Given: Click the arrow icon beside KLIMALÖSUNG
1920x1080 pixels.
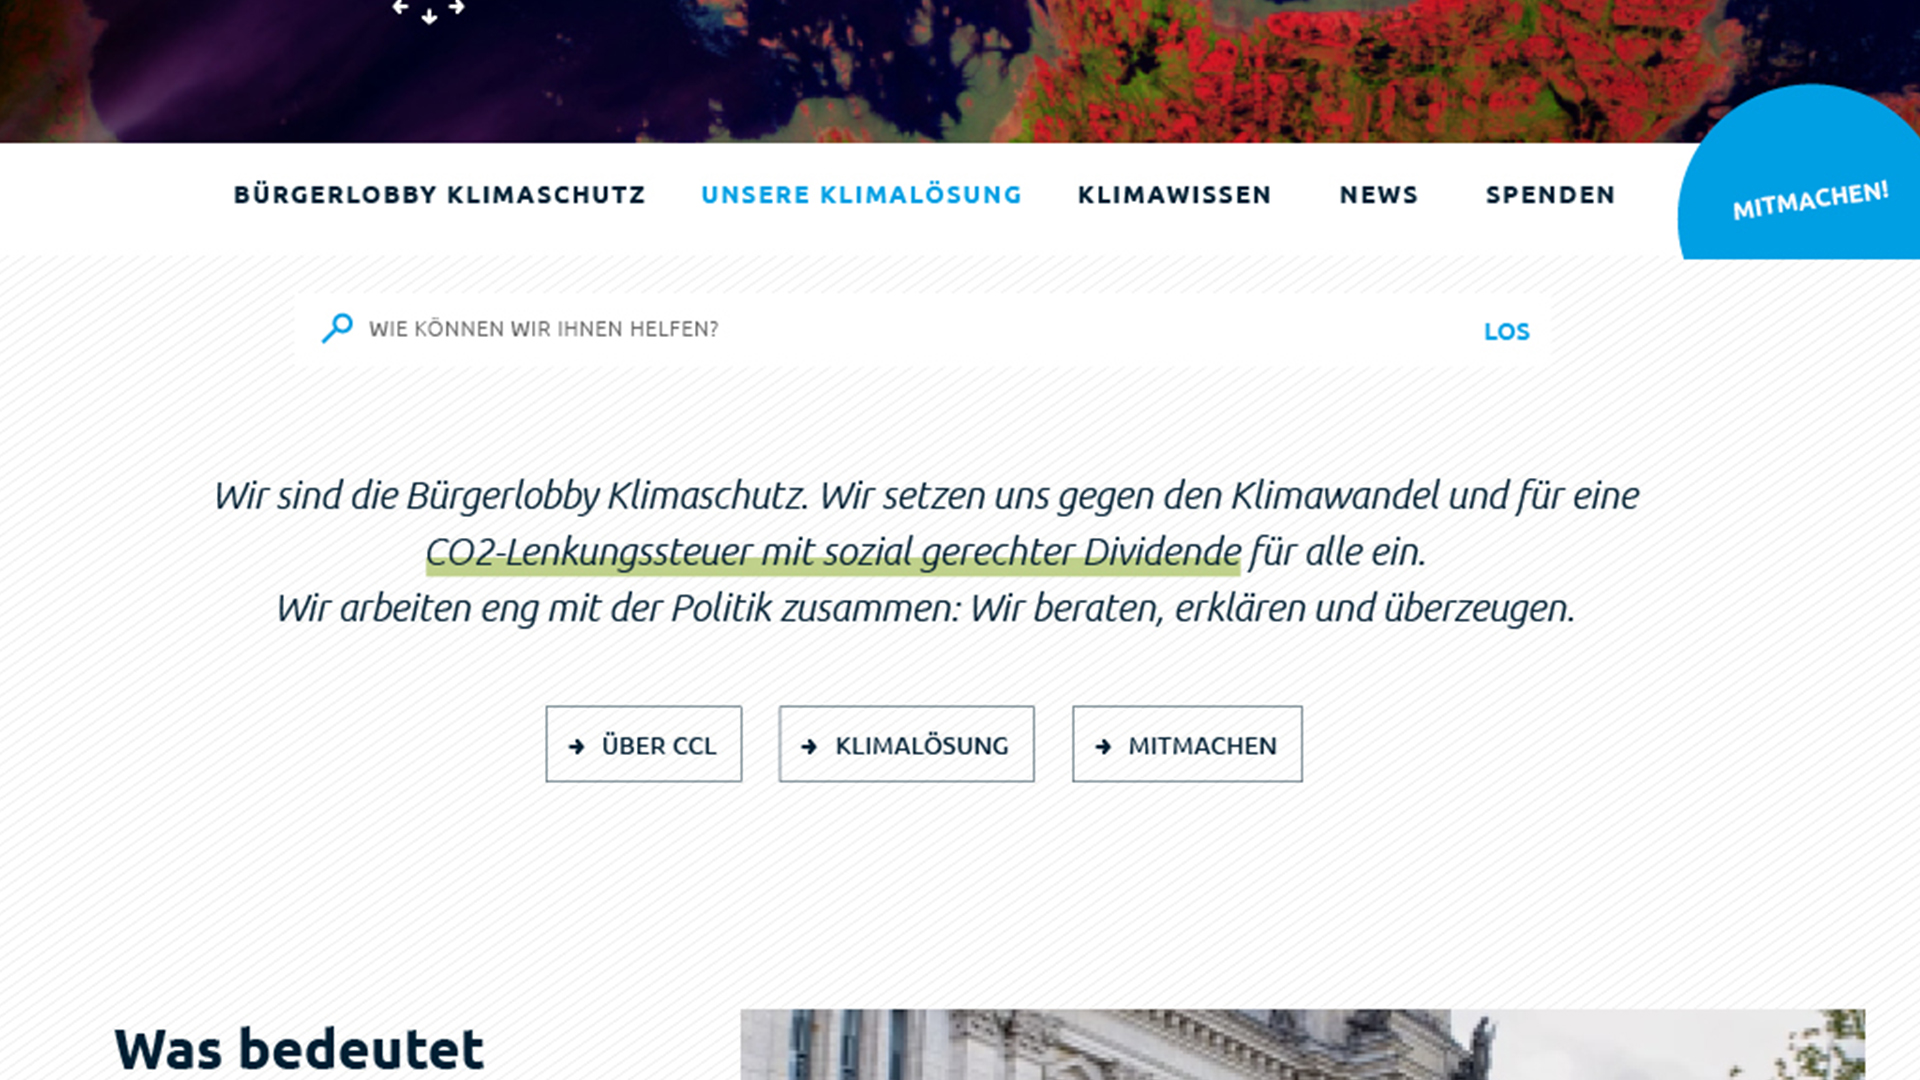Looking at the screenshot, I should pyautogui.click(x=810, y=746).
